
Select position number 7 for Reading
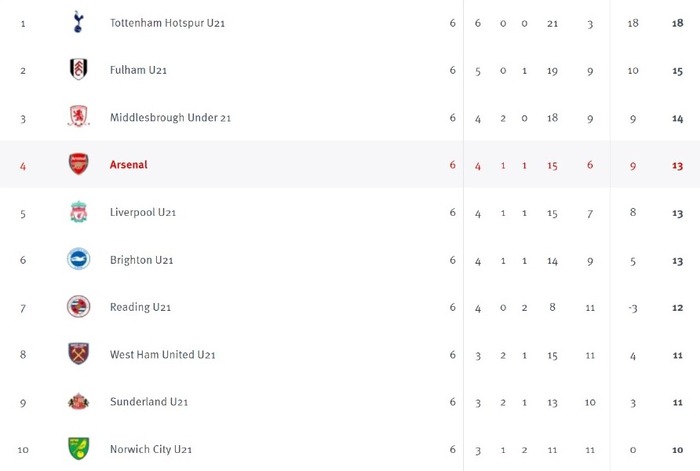[23, 308]
